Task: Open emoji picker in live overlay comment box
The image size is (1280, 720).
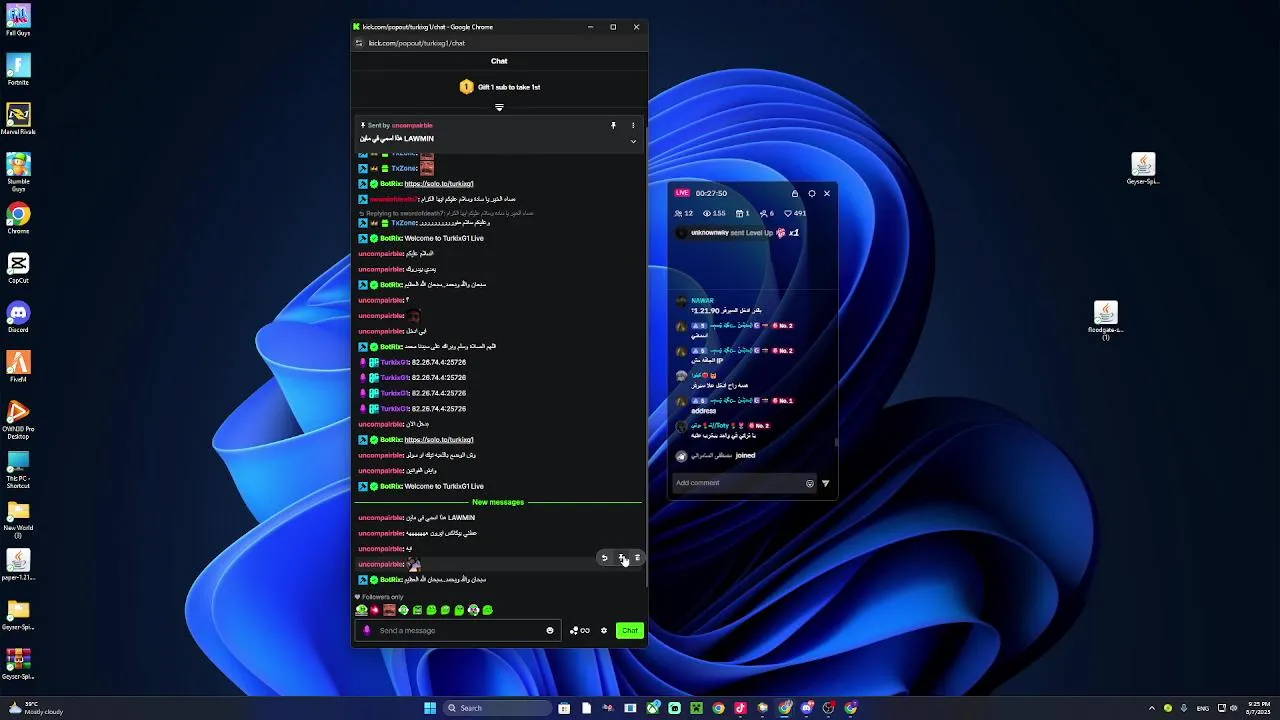Action: click(810, 483)
